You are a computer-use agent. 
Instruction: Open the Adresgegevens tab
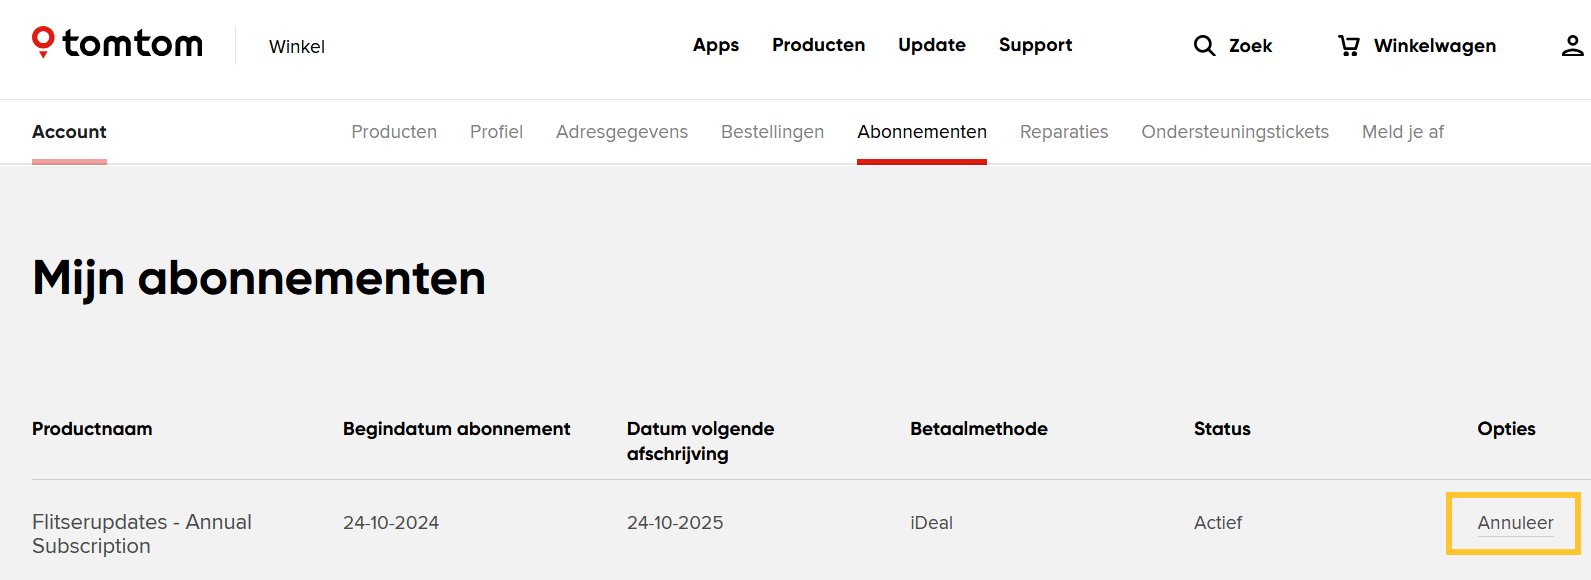[621, 131]
